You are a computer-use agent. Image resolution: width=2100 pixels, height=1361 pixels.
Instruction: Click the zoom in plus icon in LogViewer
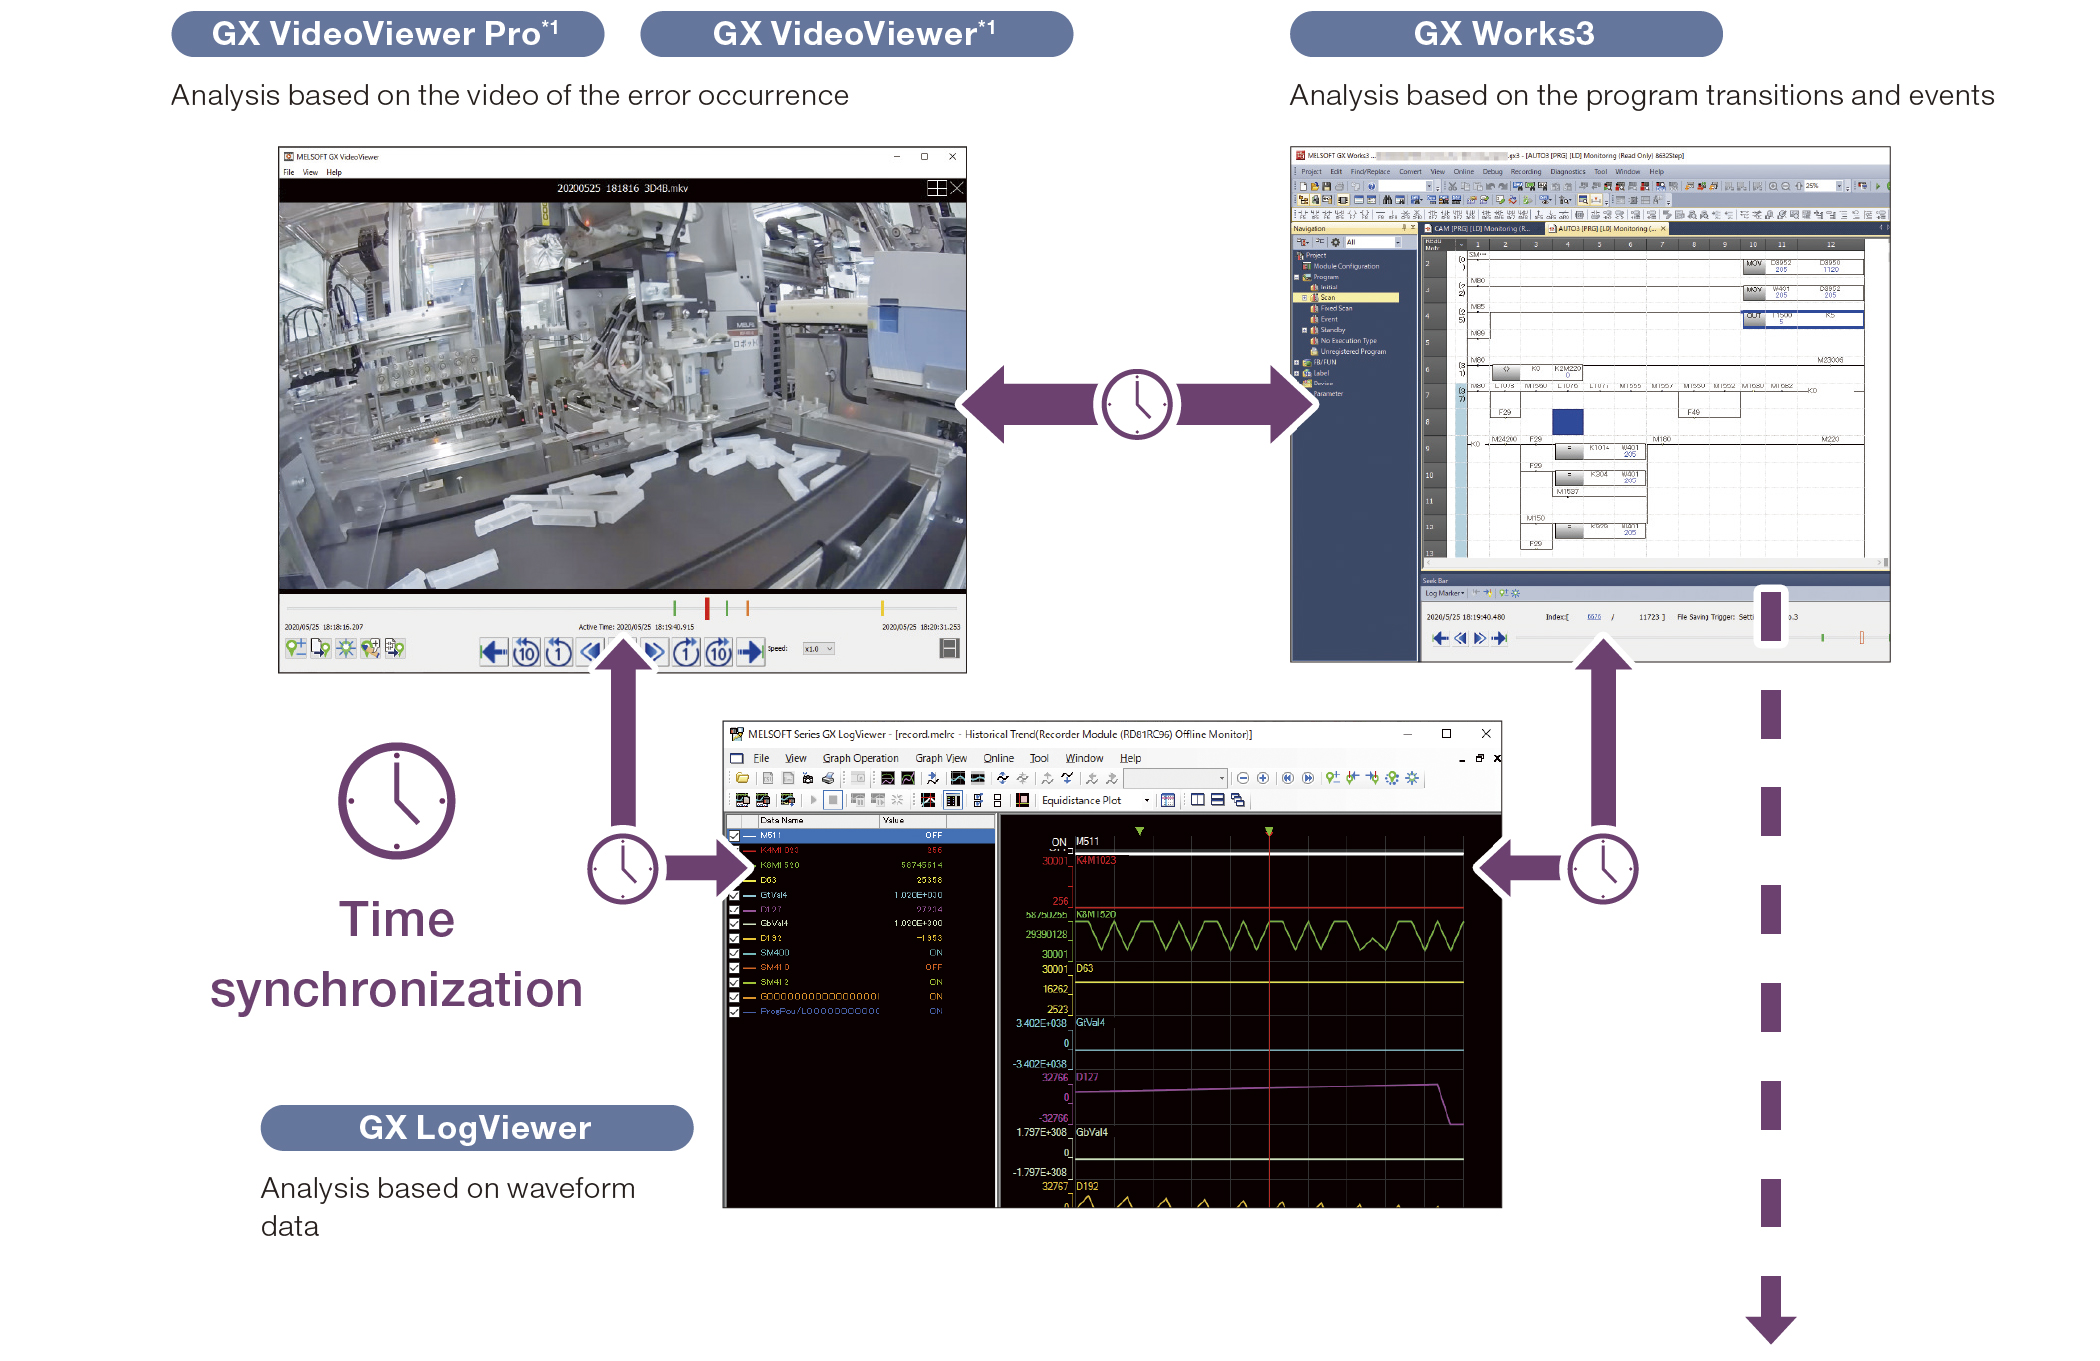(1263, 778)
